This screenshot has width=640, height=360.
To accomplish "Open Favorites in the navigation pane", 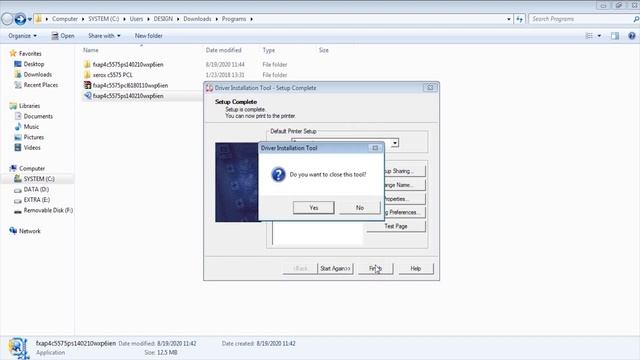I will click(30, 53).
